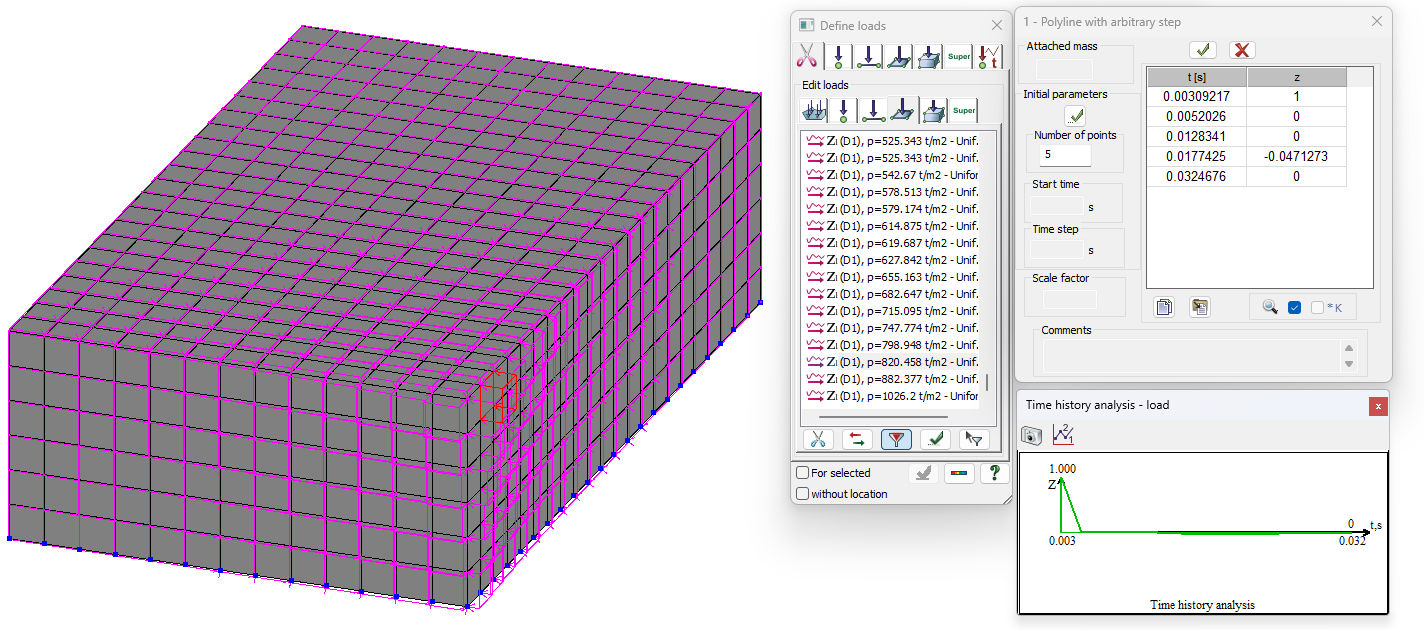Uncheck the blue checkbox next to magnifier
Viewport: 1424px width, 630px height.
(x=1295, y=308)
